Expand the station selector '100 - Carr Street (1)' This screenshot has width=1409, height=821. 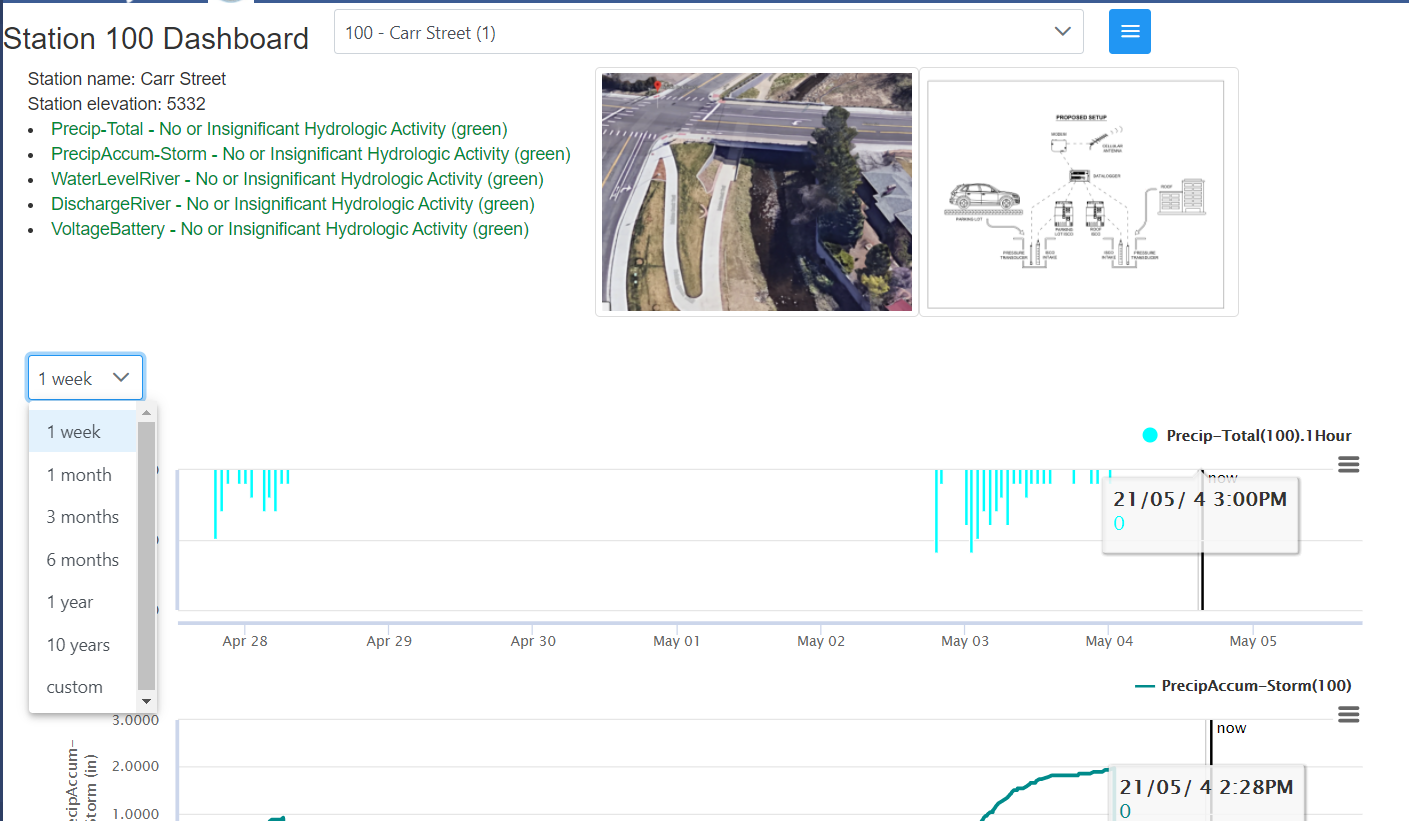point(708,32)
